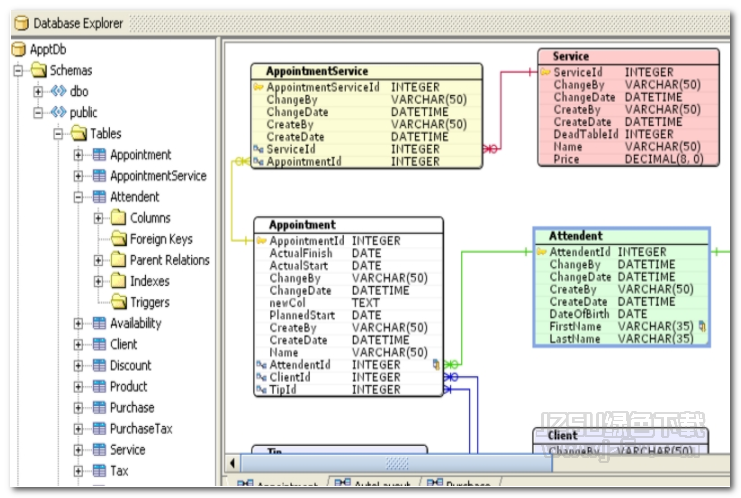Click the 'newCol' TEXT column in Appointment
Viewport: 741px width, 498px height.
(x=348, y=303)
